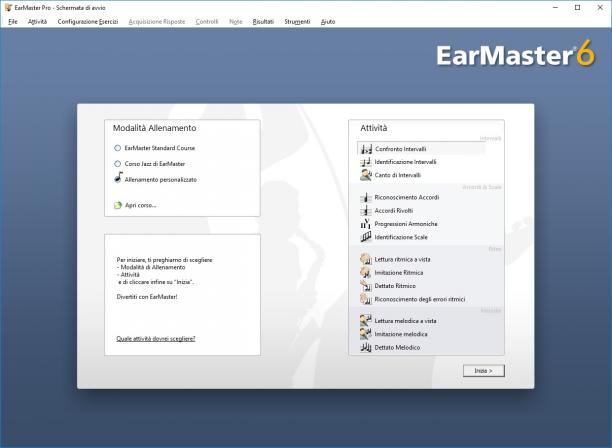This screenshot has height=448, width=612.
Task: Click the Controlli menu
Action: (x=207, y=21)
